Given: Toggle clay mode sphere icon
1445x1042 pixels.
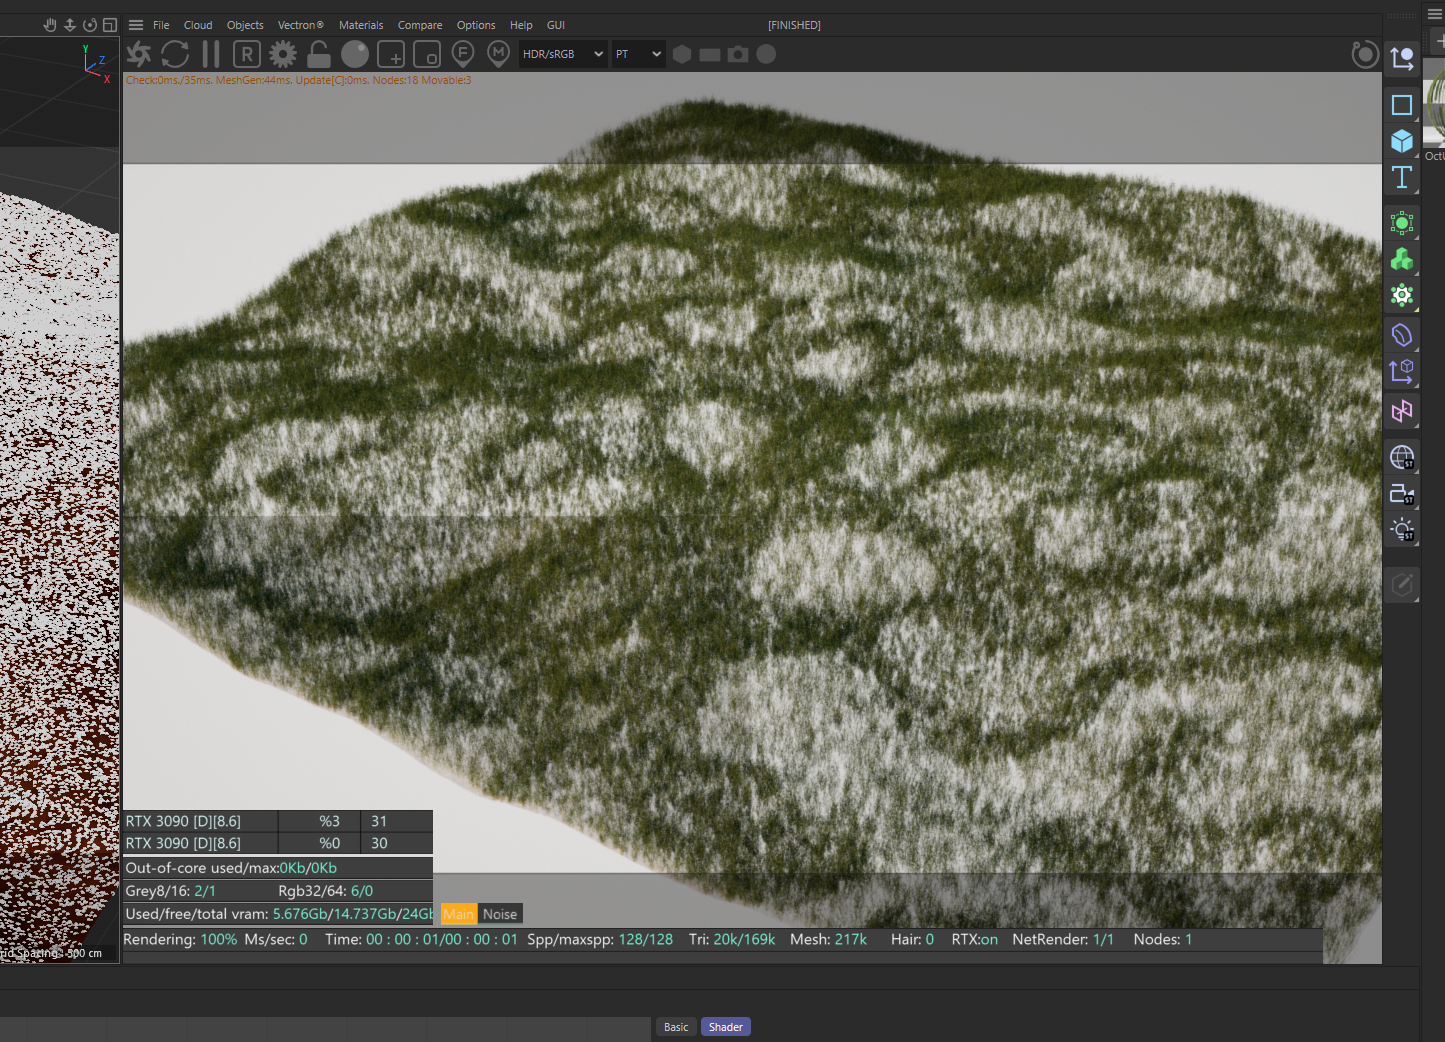Looking at the screenshot, I should coord(355,54).
